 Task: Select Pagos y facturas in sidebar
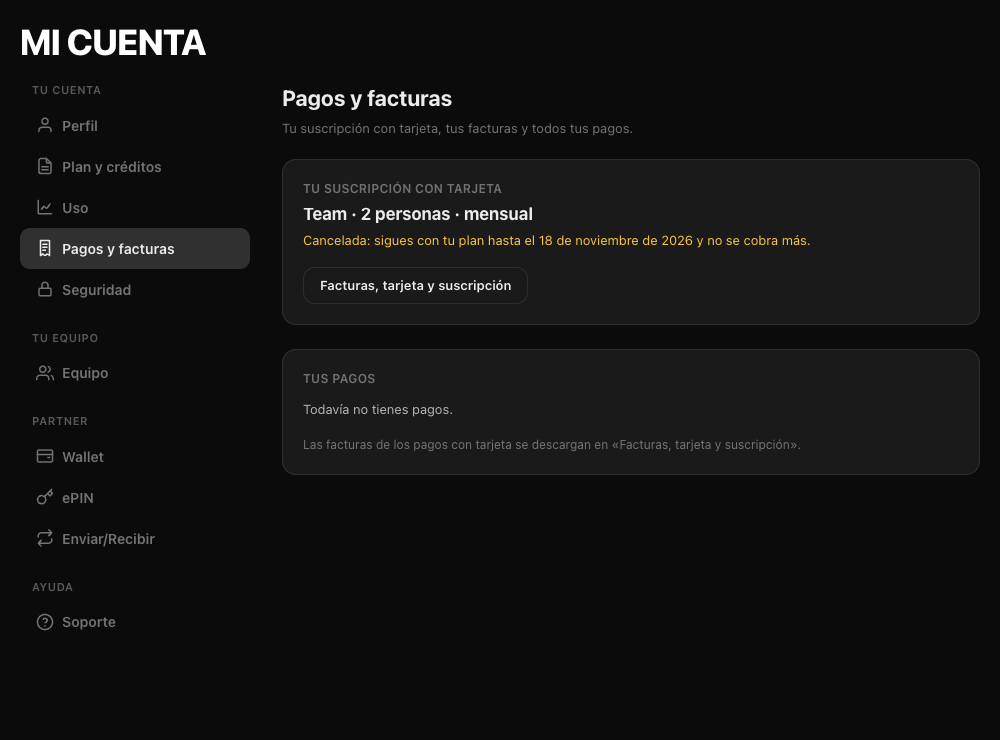(135, 248)
